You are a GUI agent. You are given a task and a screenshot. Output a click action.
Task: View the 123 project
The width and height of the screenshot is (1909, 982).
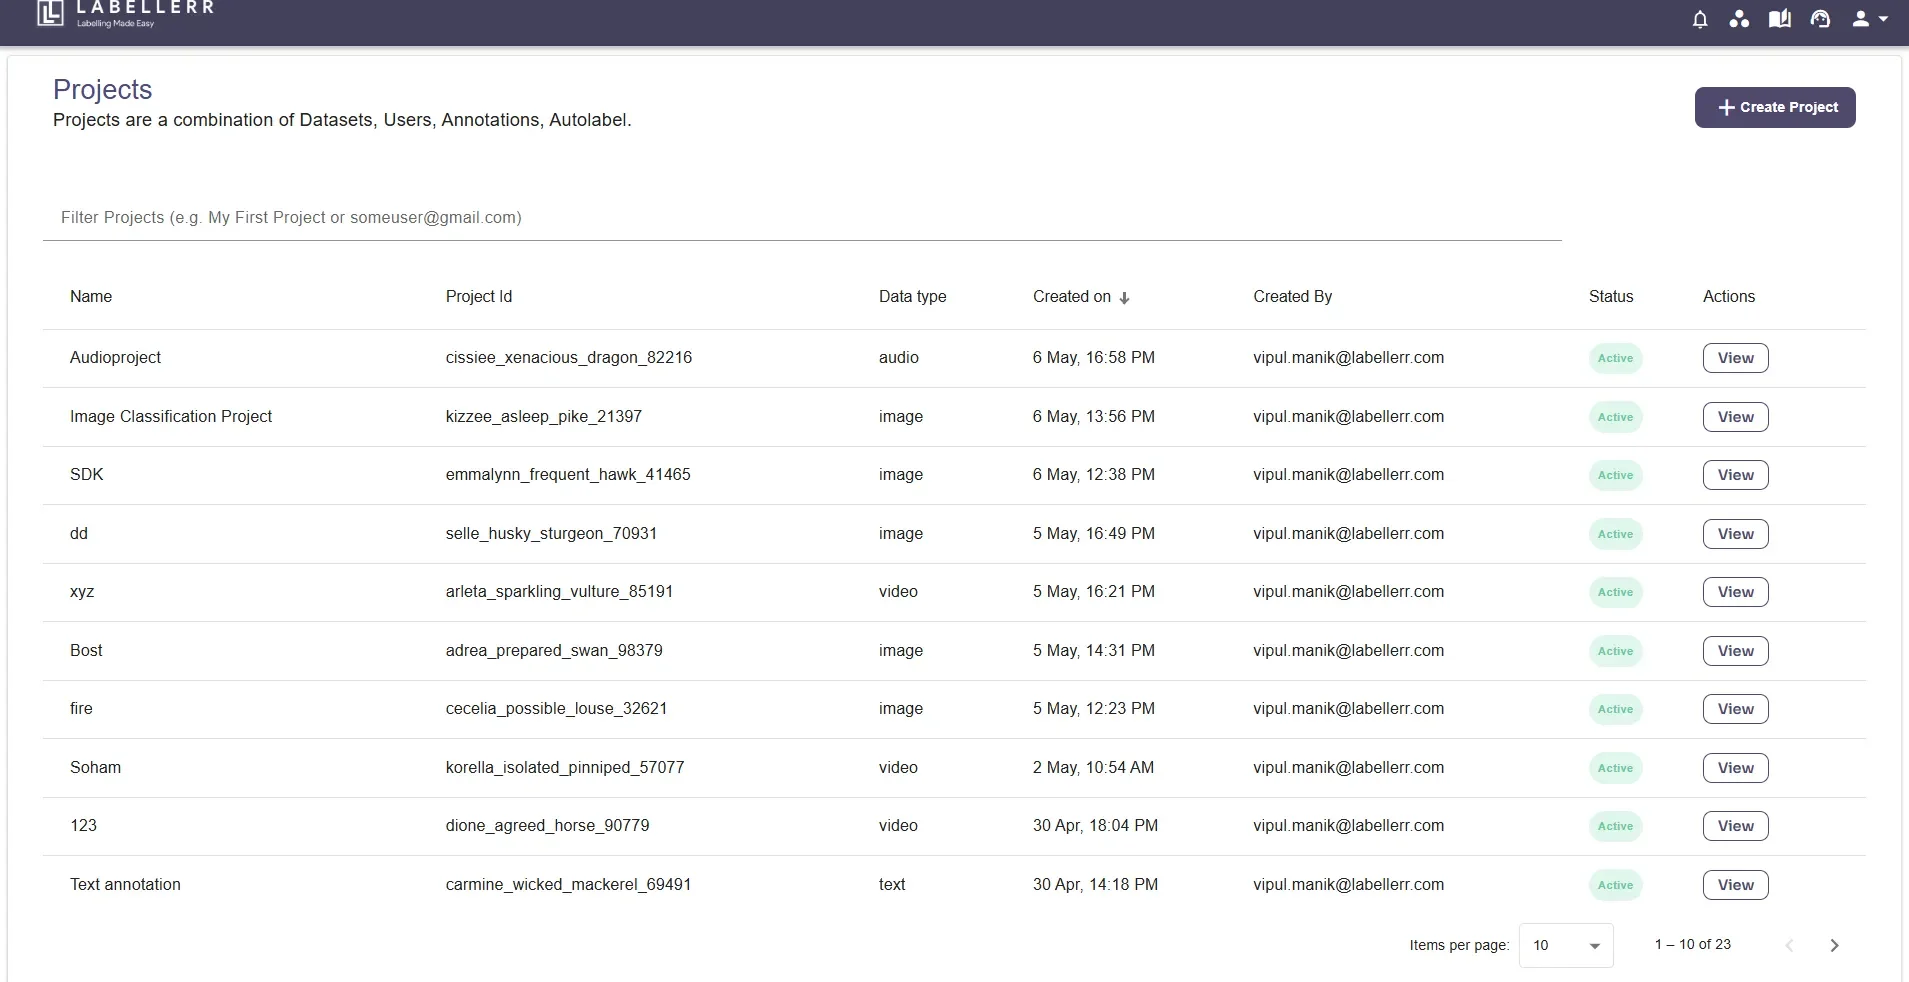coord(1735,826)
